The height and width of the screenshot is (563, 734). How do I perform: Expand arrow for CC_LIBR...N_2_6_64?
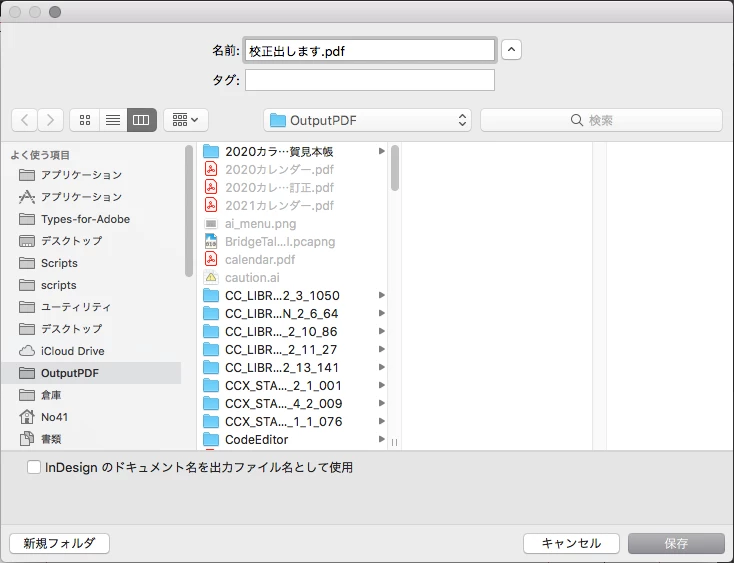[x=382, y=313]
